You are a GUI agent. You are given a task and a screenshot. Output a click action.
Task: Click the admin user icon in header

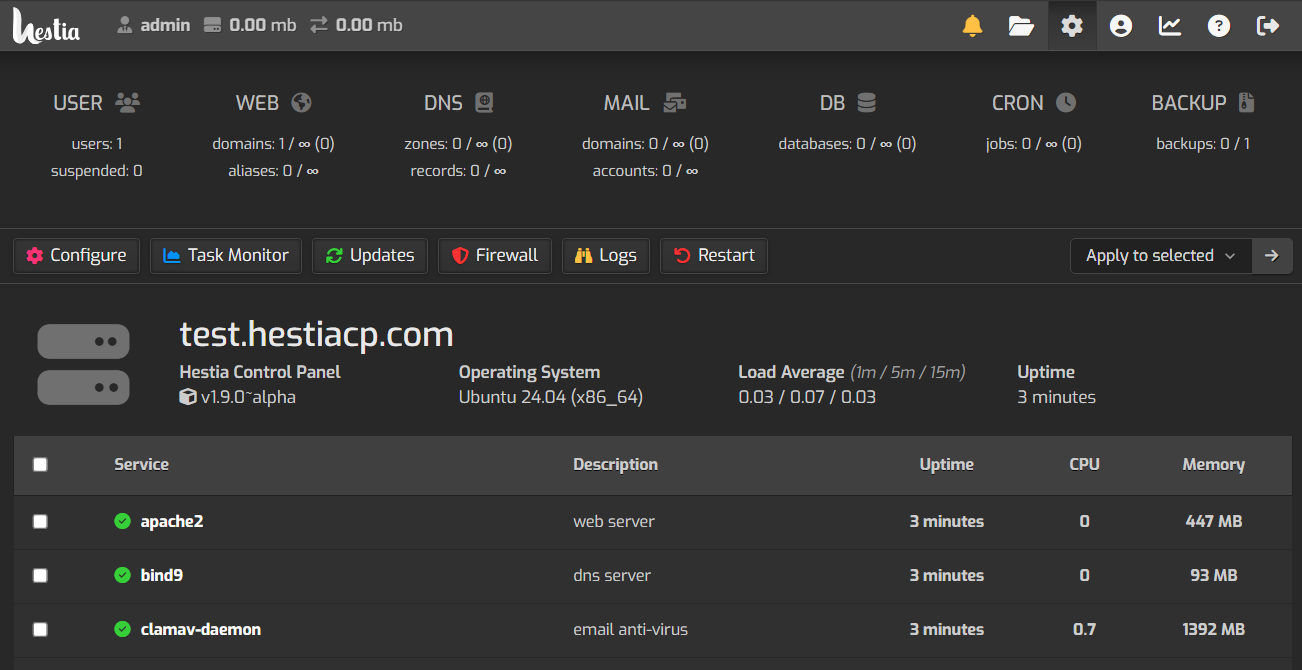[125, 25]
